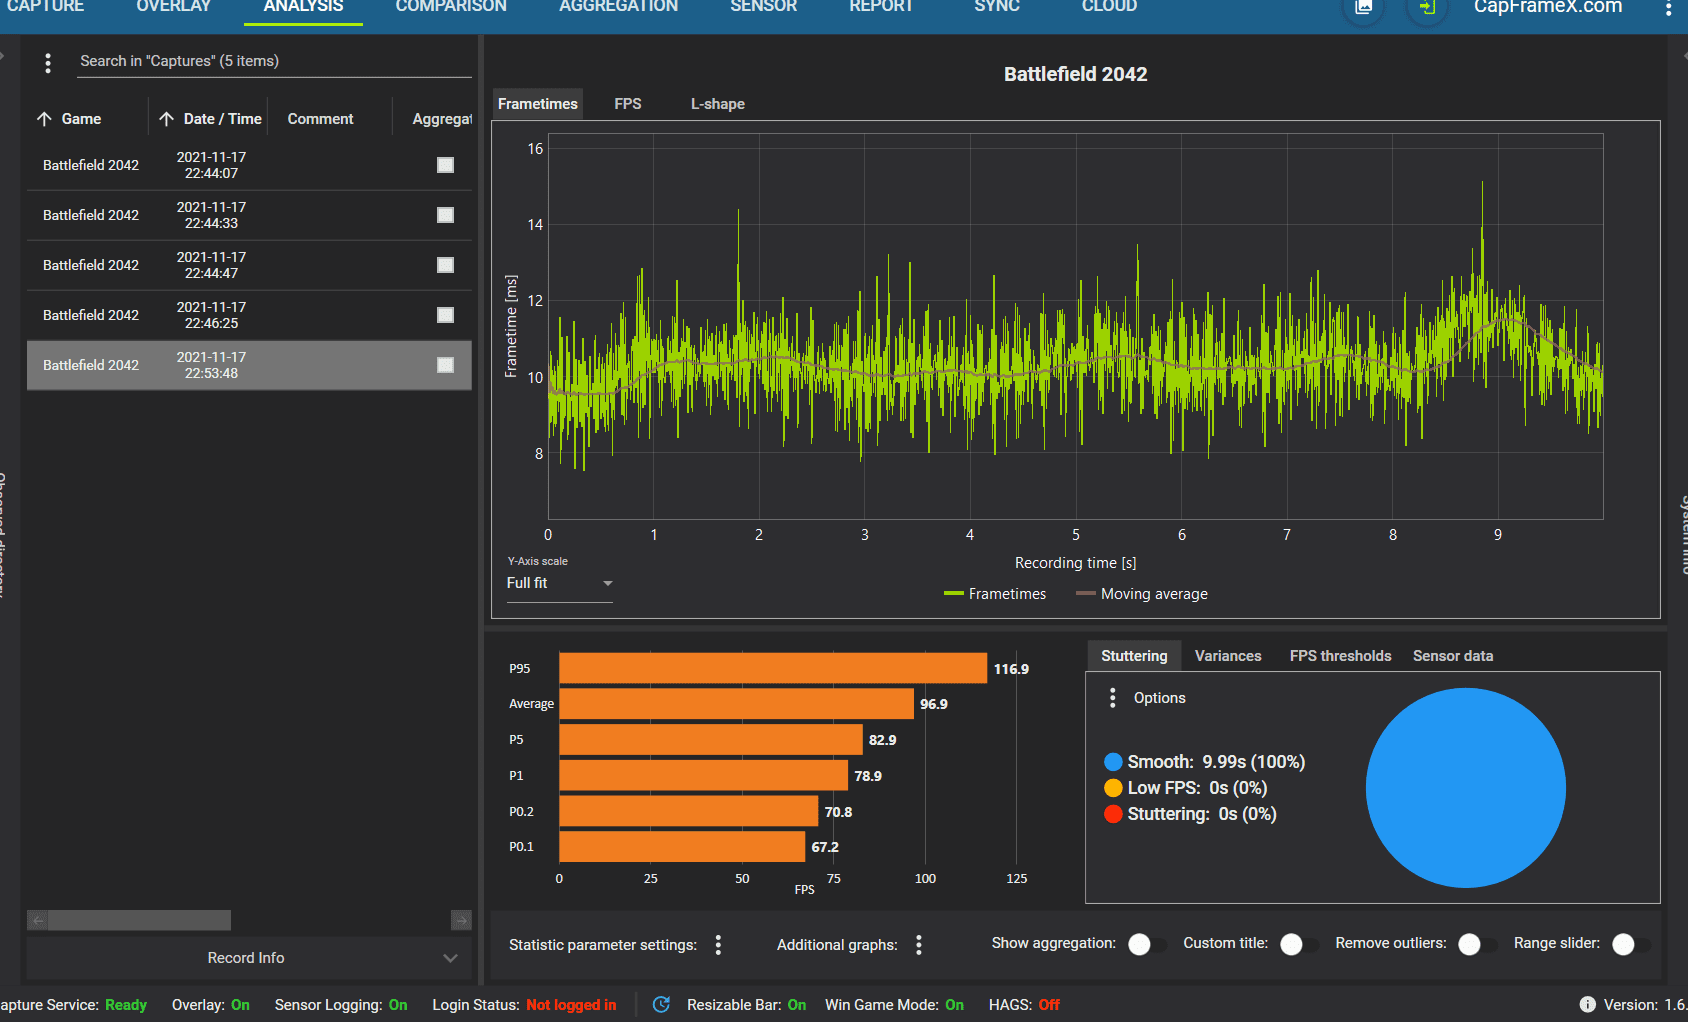Open the COMPARISON tab

click(451, 7)
